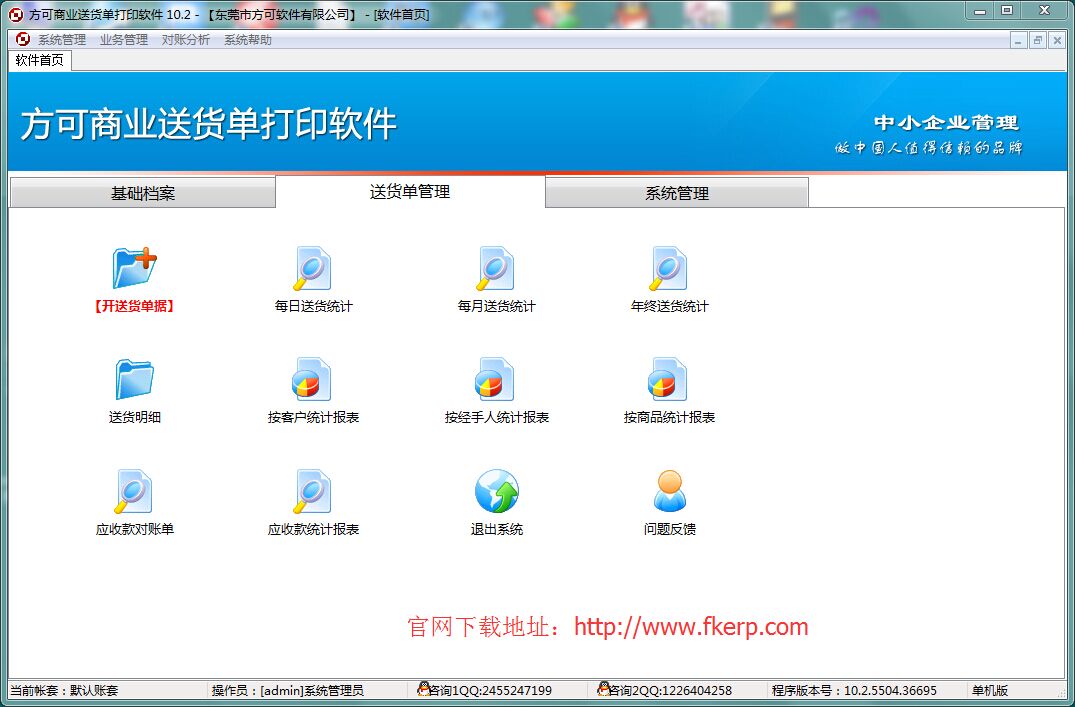
Task: Select the 软件首页 document tab
Action: (40, 60)
